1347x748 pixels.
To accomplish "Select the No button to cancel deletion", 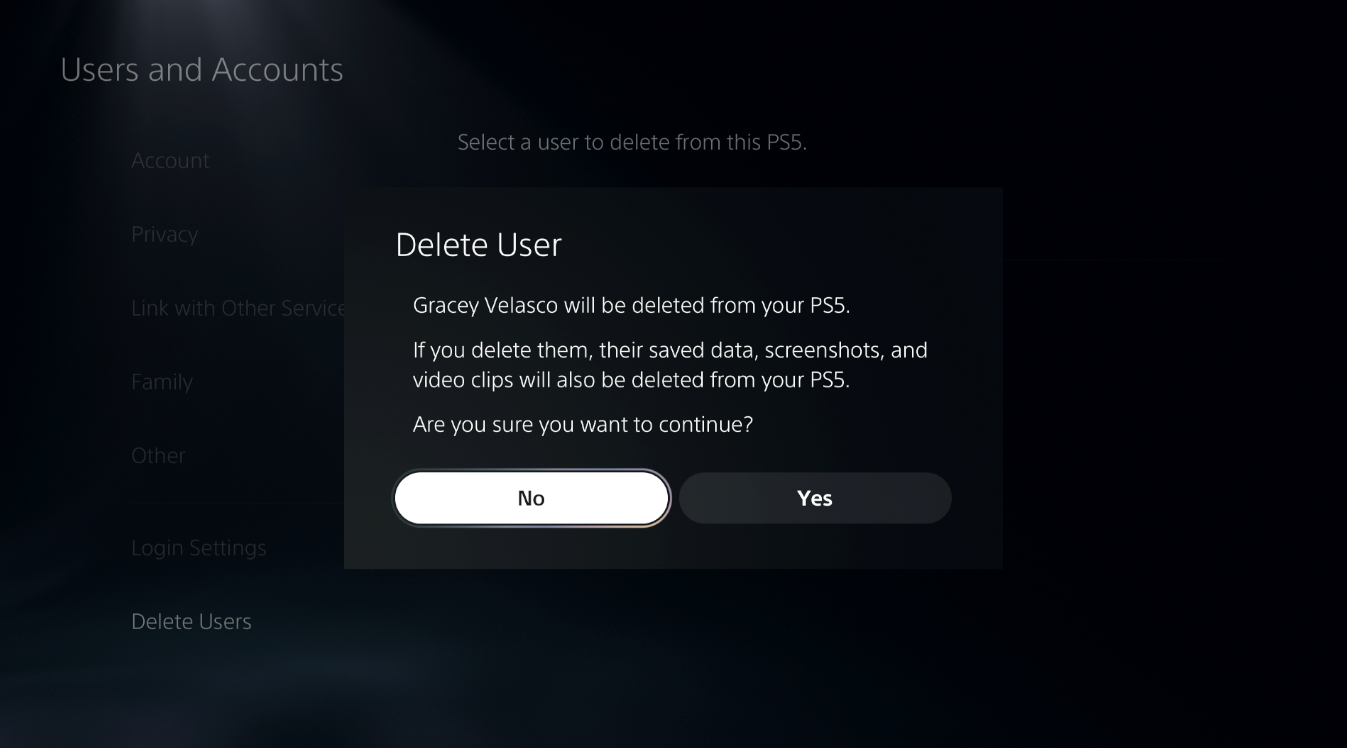I will click(x=531, y=497).
